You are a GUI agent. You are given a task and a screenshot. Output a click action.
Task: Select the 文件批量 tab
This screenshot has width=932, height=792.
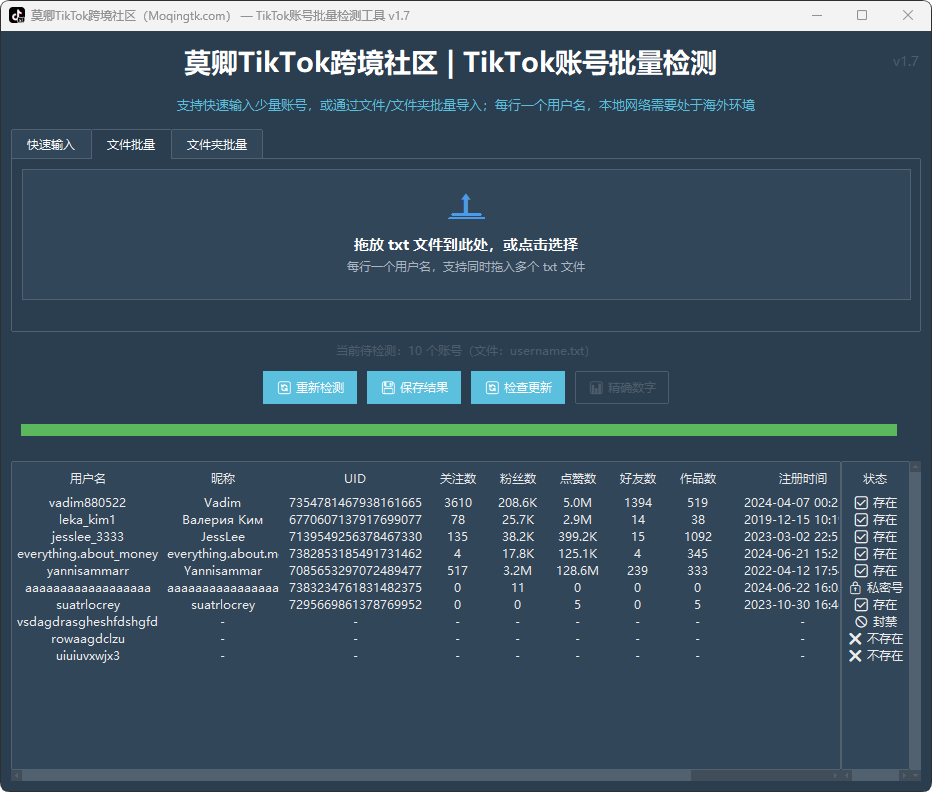click(x=131, y=144)
